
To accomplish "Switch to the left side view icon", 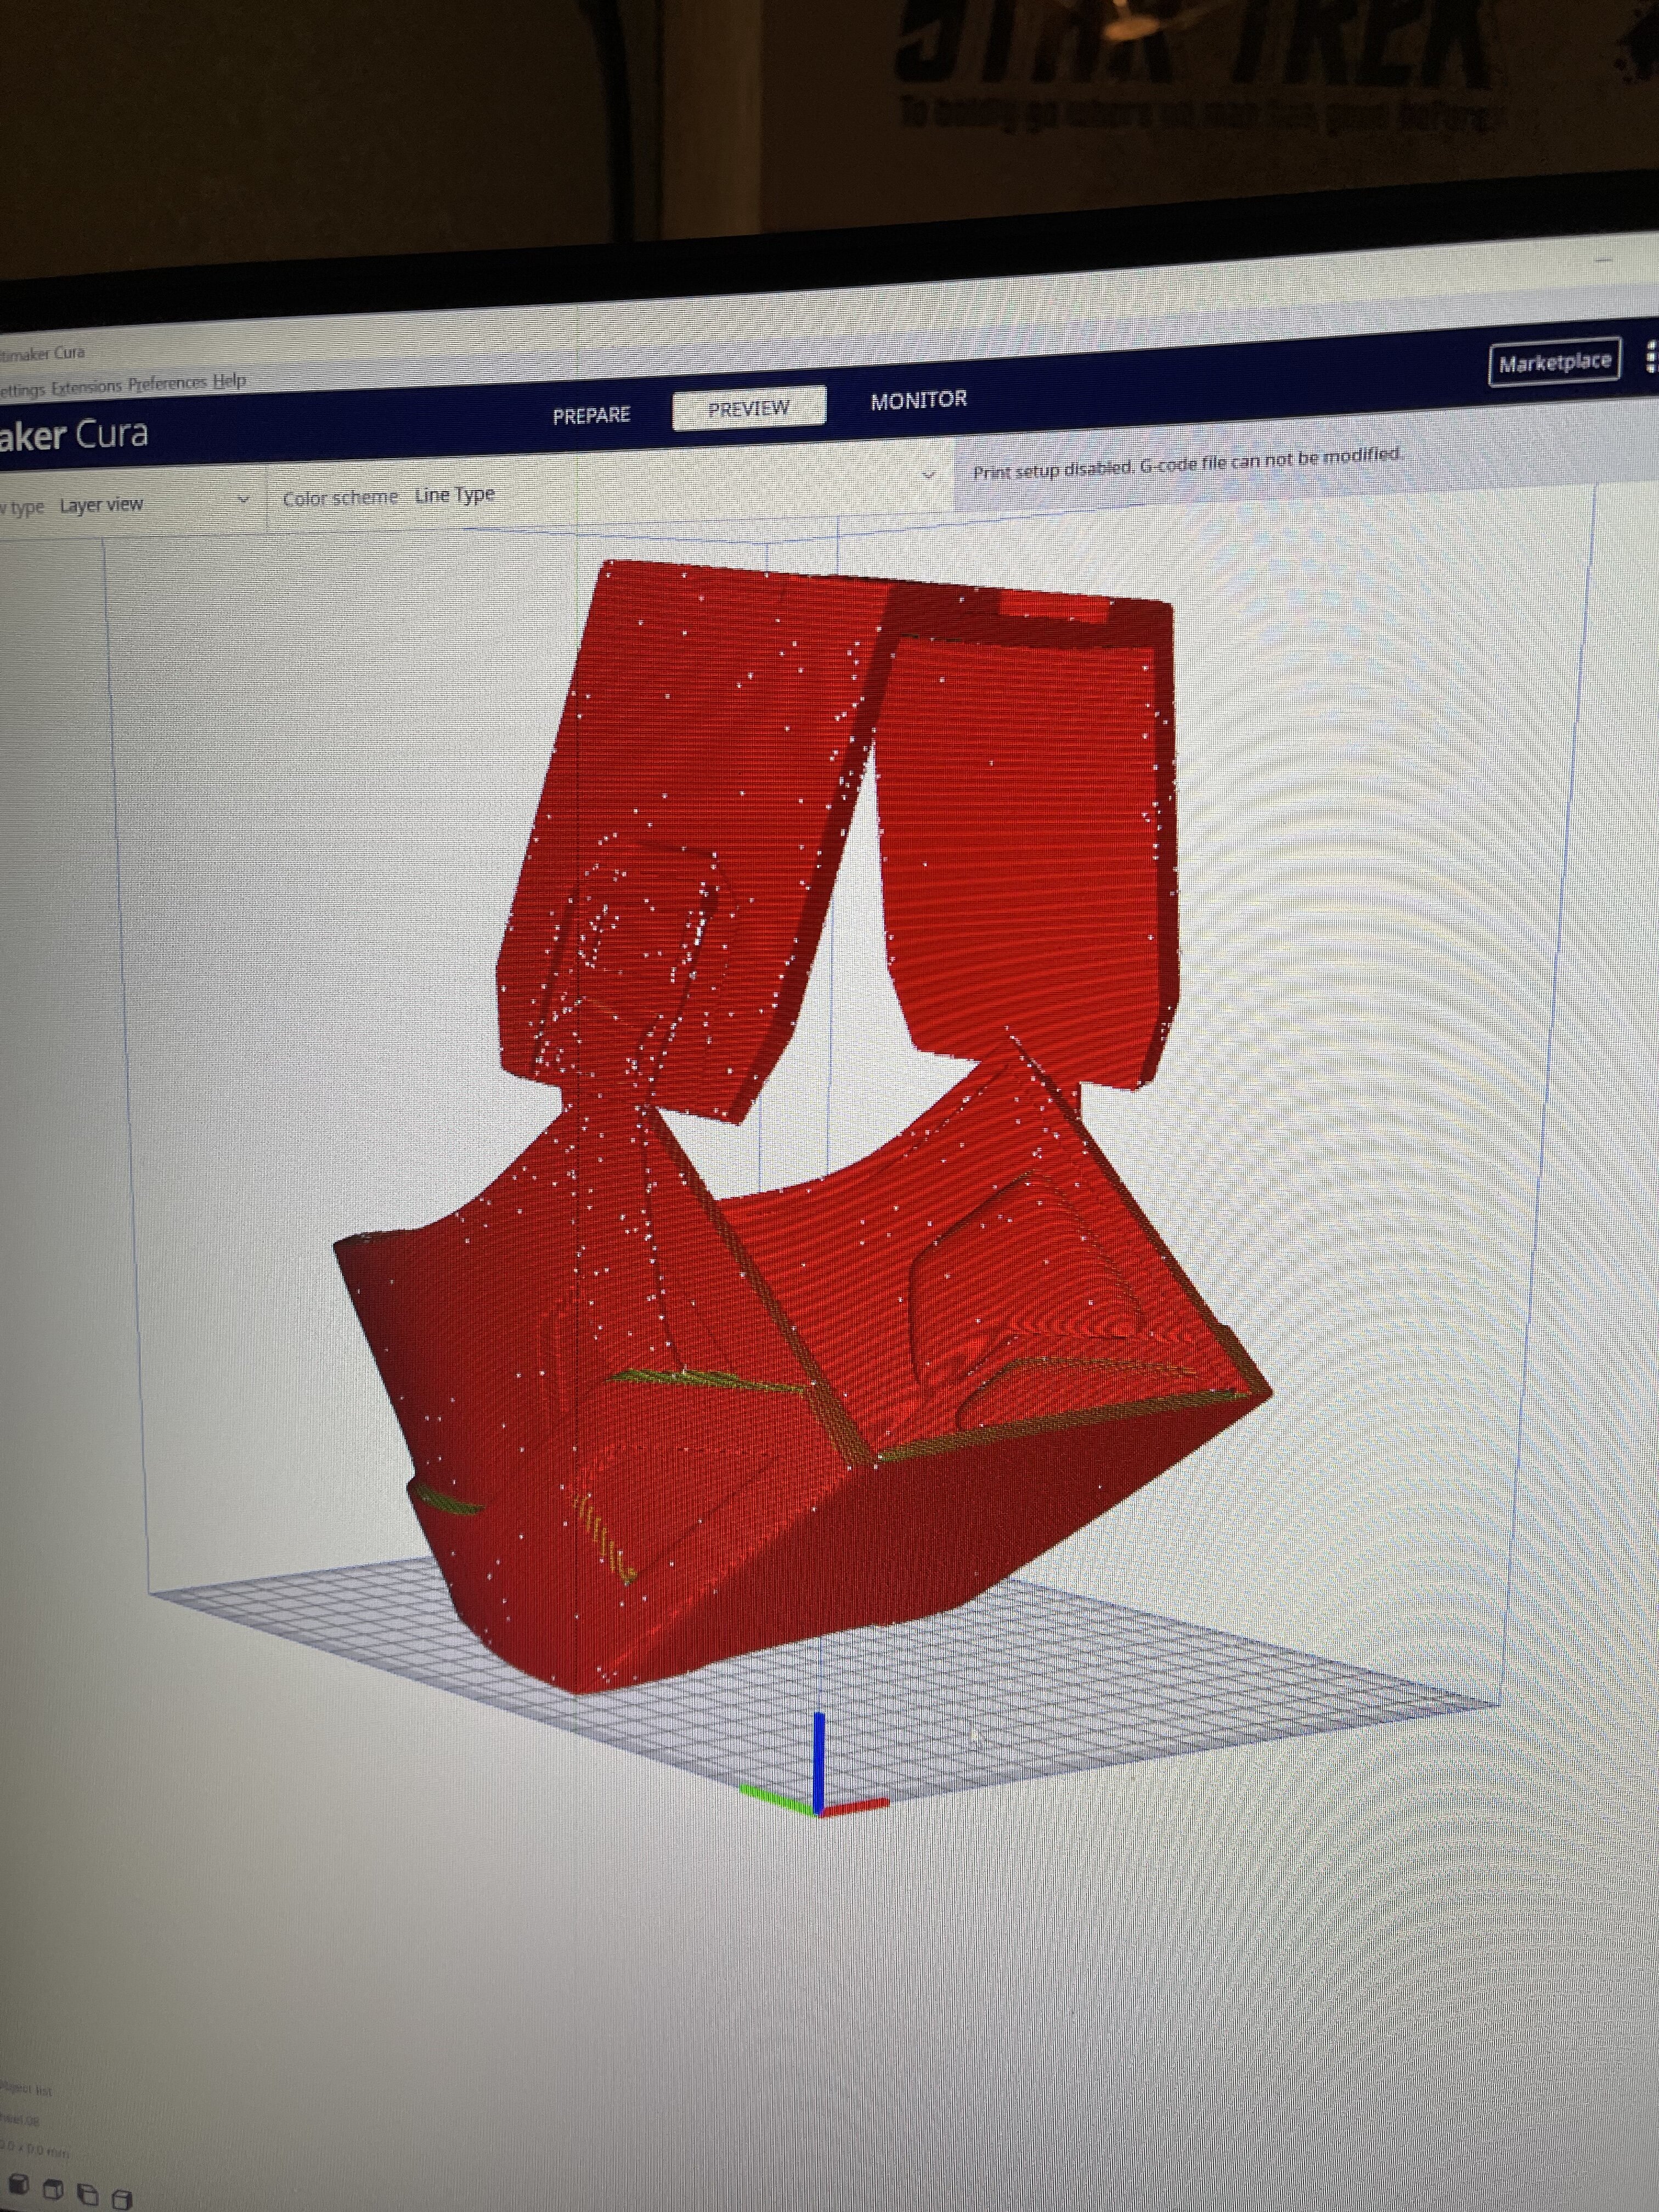I will (88, 2194).
